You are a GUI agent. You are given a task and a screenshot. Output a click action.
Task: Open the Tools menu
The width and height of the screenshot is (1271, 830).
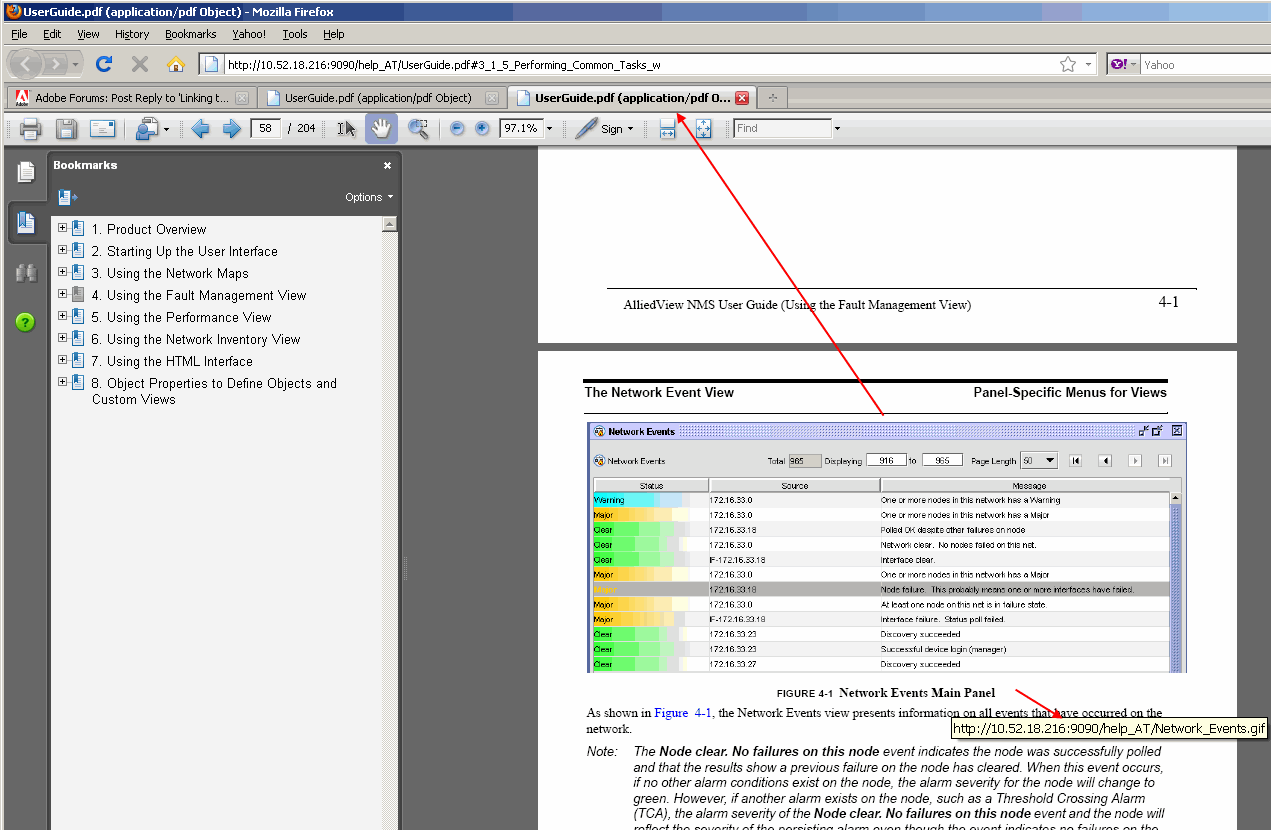(295, 34)
